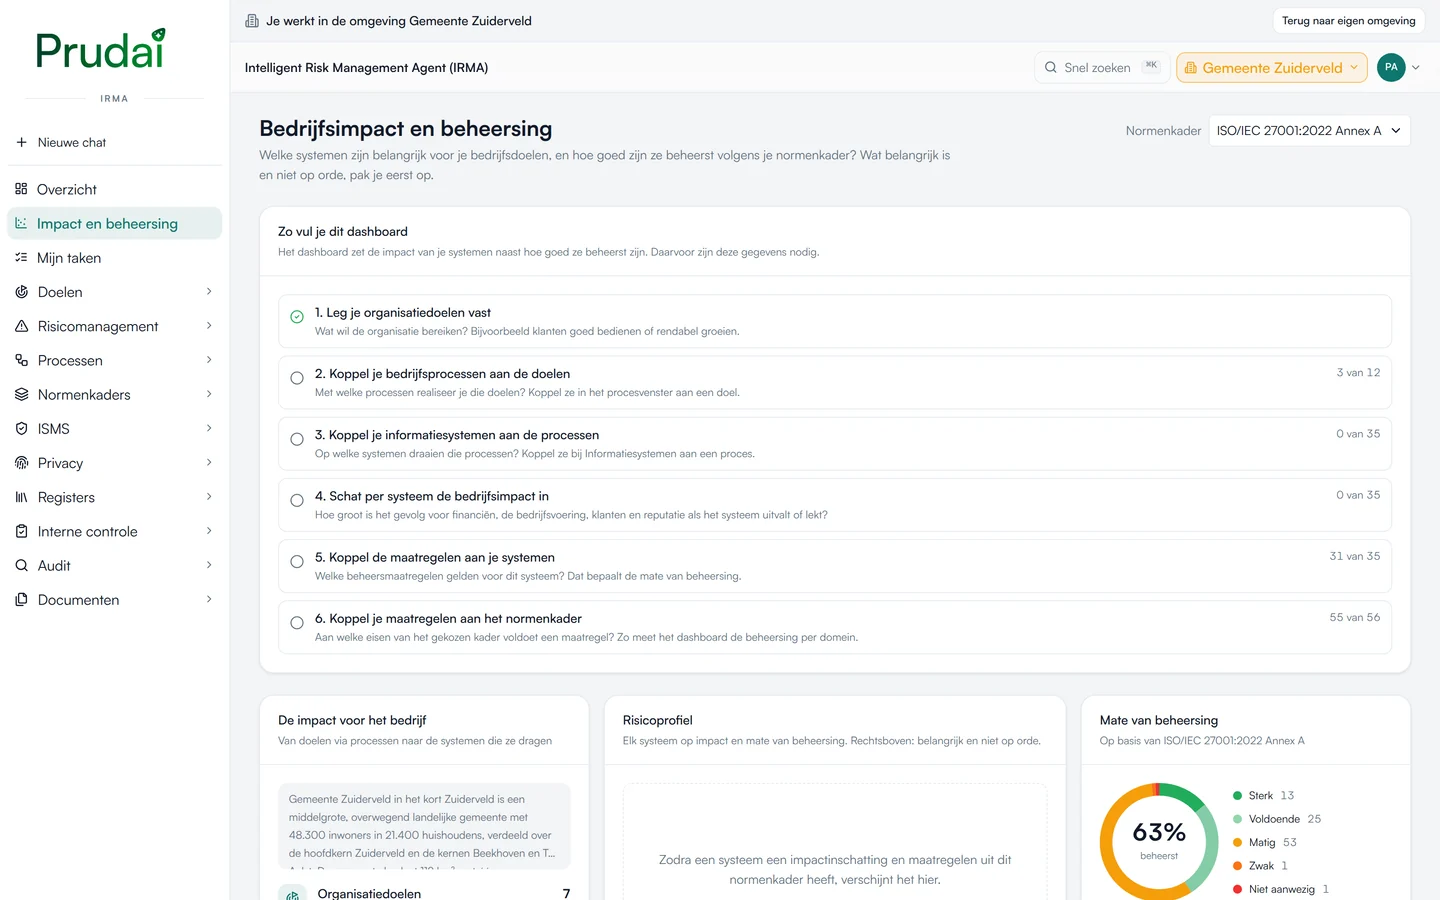Click the Mijn taken checklist icon

point(21,258)
